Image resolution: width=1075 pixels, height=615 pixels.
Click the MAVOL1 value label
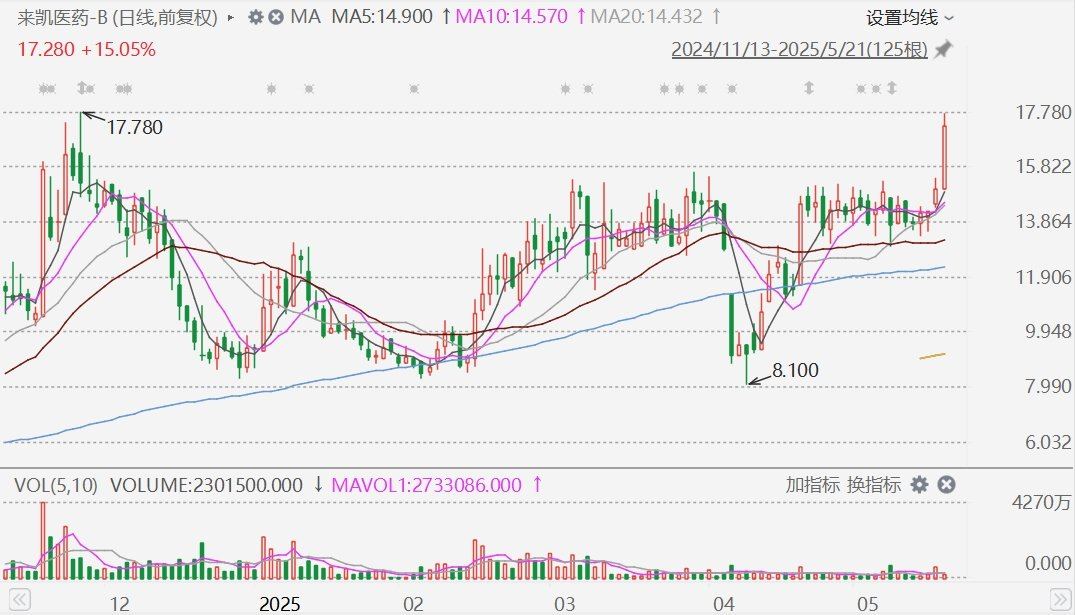[426, 485]
